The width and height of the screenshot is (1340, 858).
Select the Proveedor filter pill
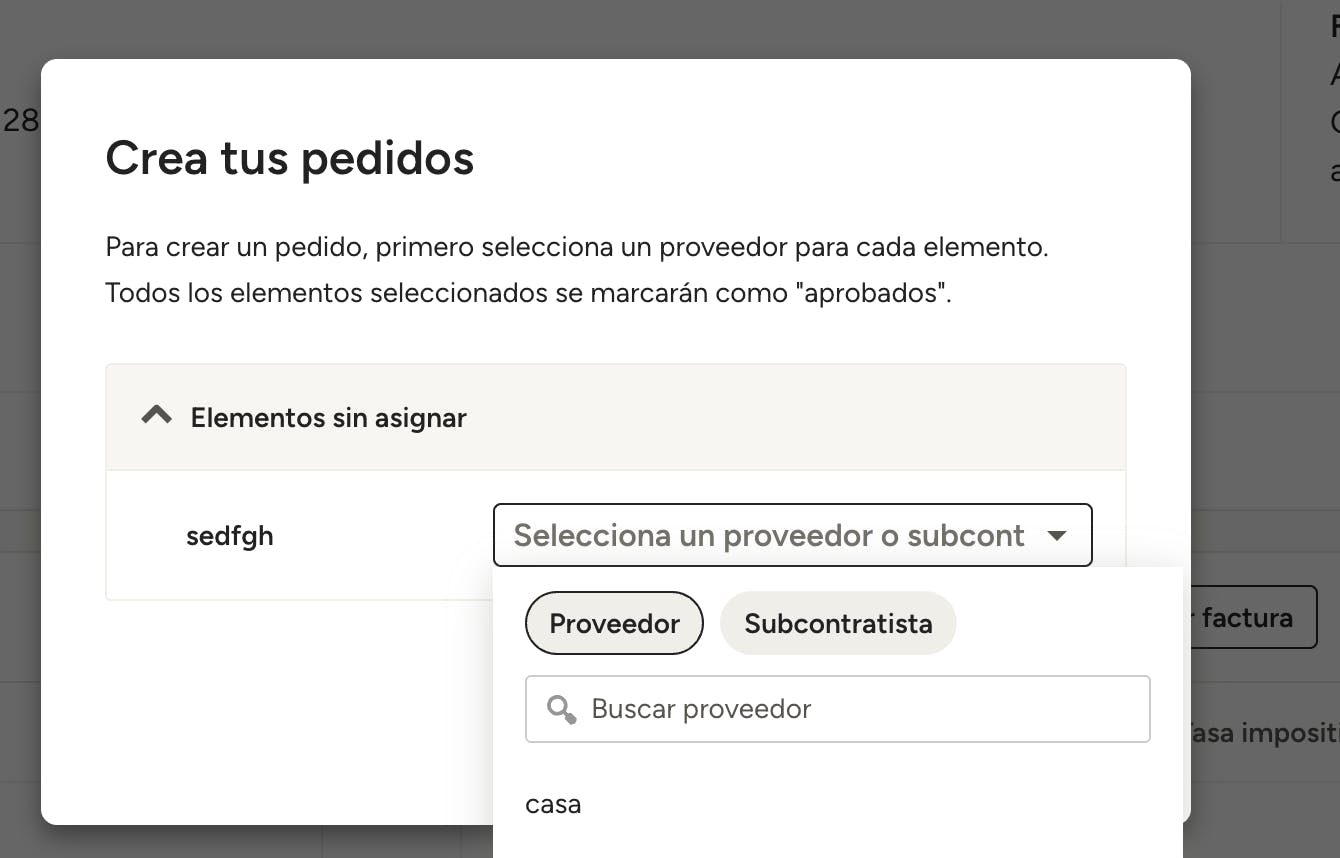(614, 623)
